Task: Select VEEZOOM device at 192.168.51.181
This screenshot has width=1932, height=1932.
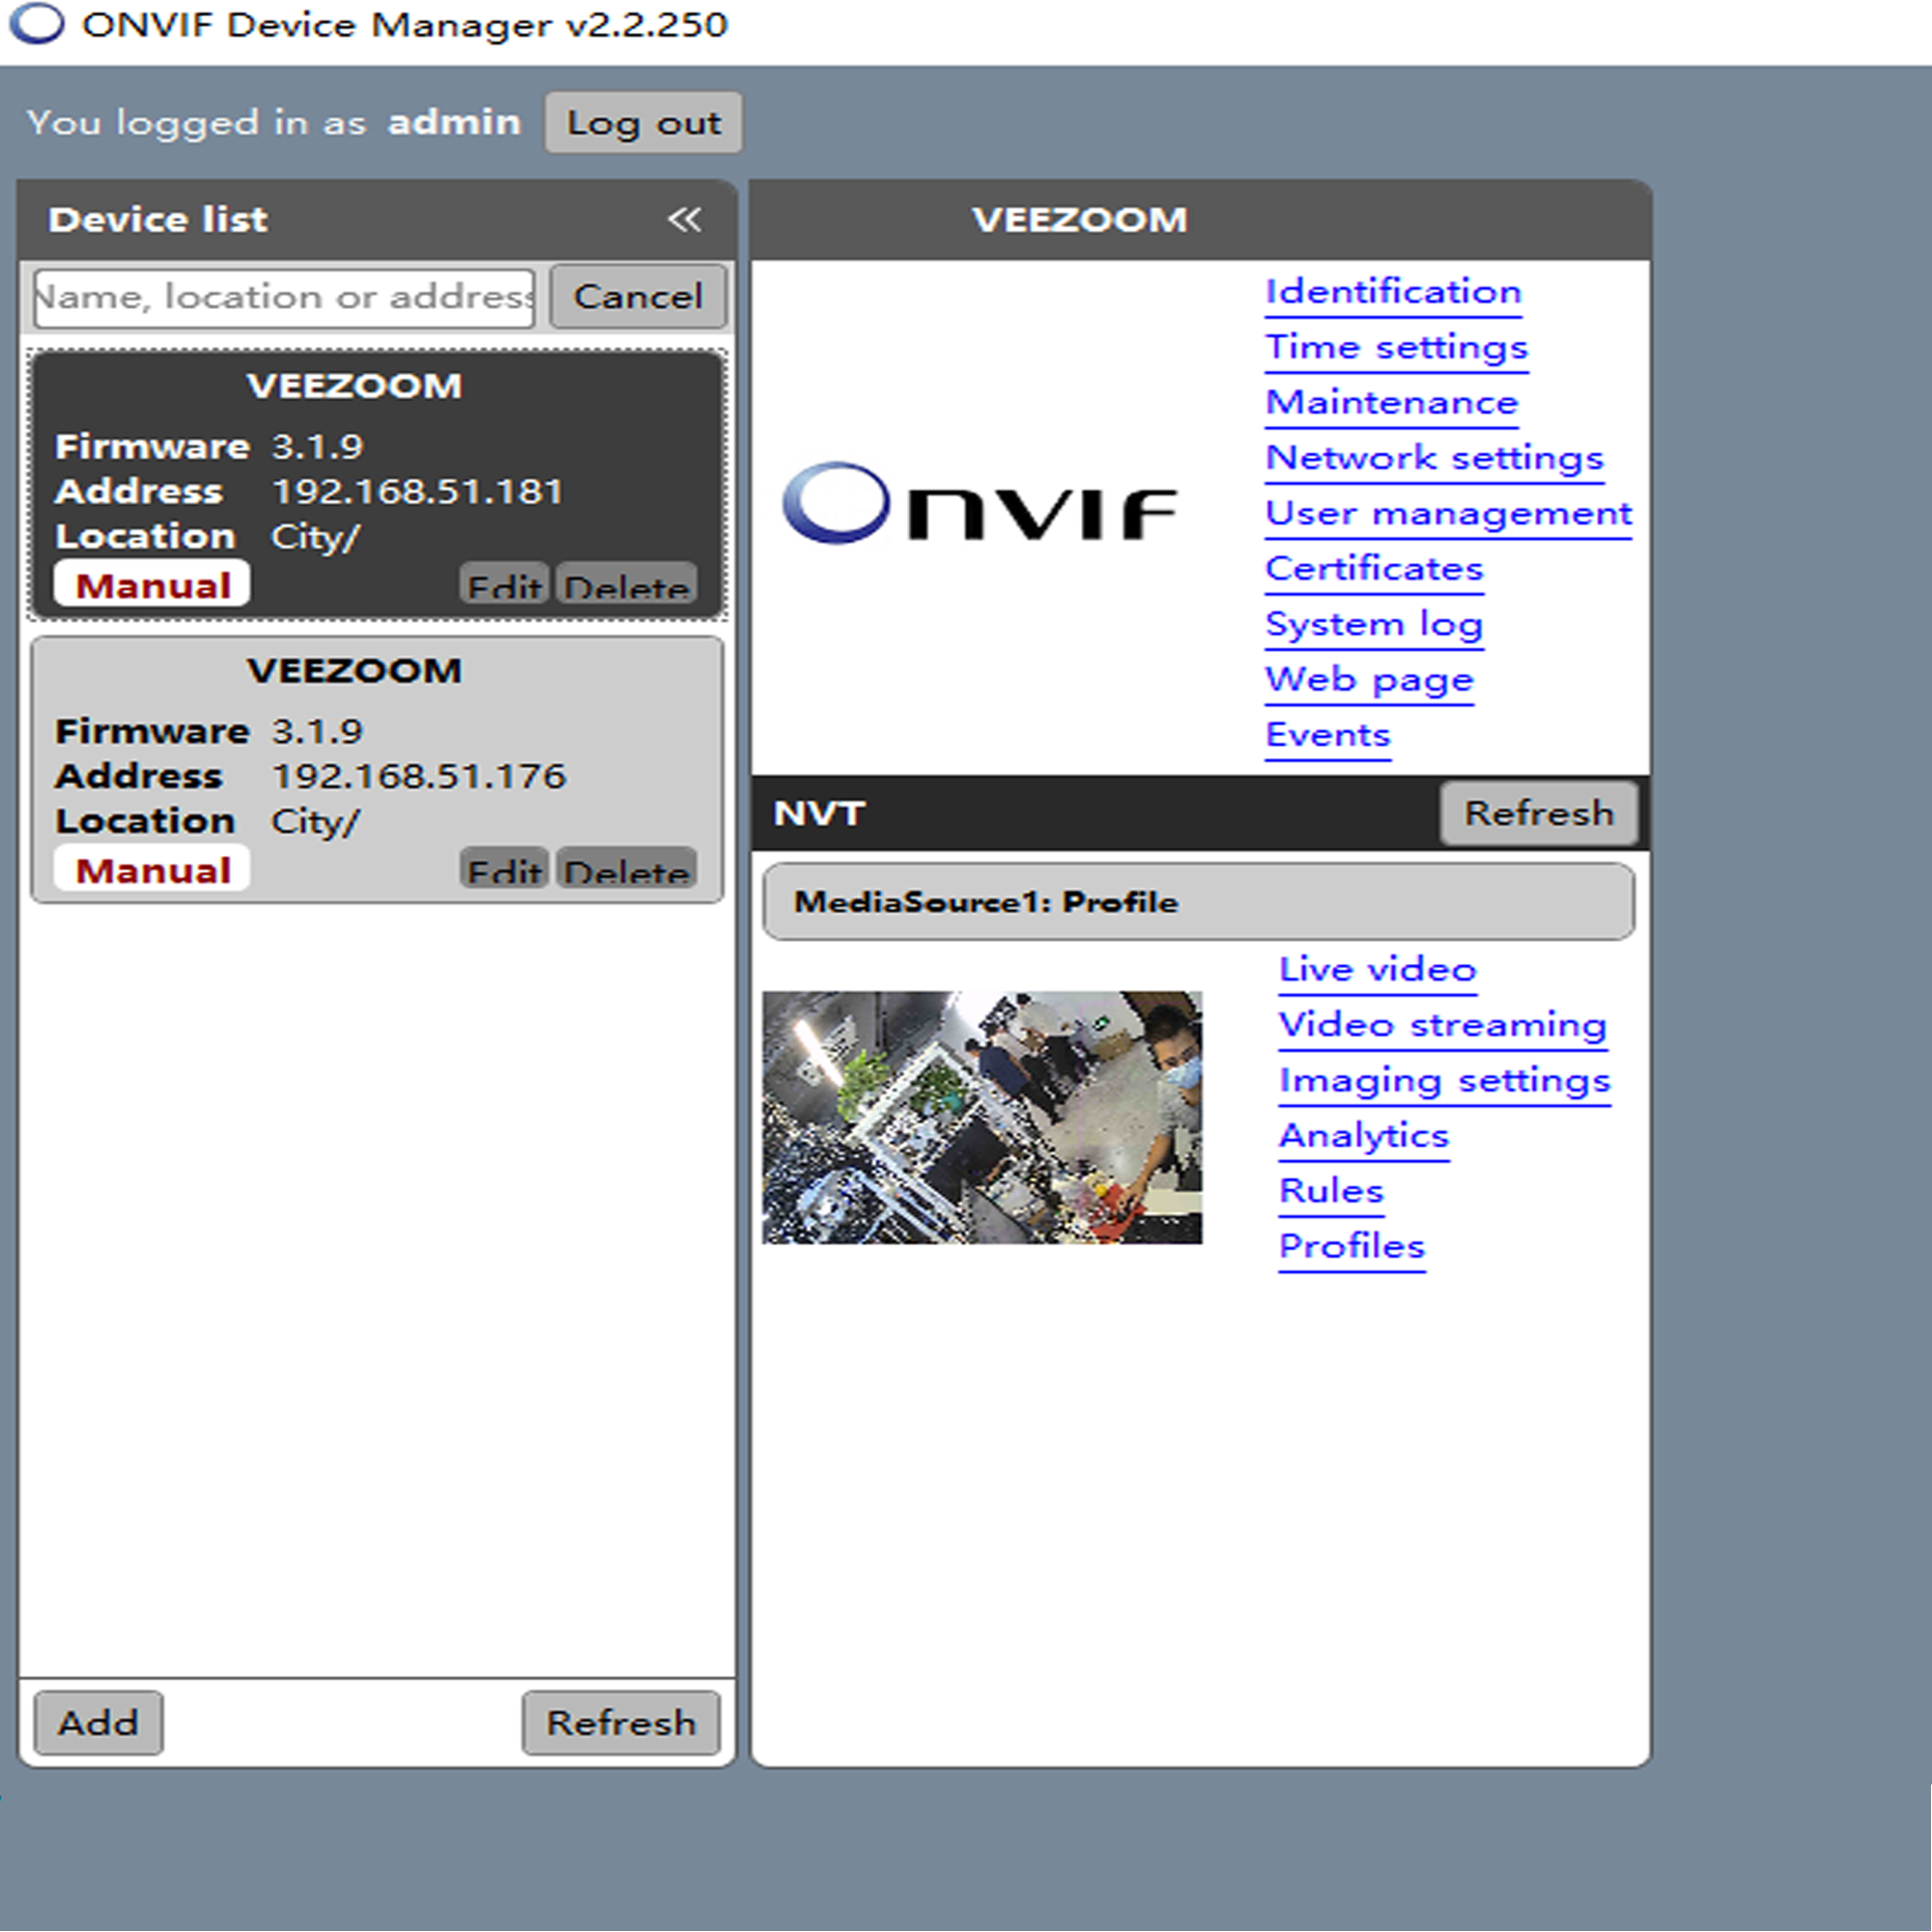Action: tap(377, 484)
